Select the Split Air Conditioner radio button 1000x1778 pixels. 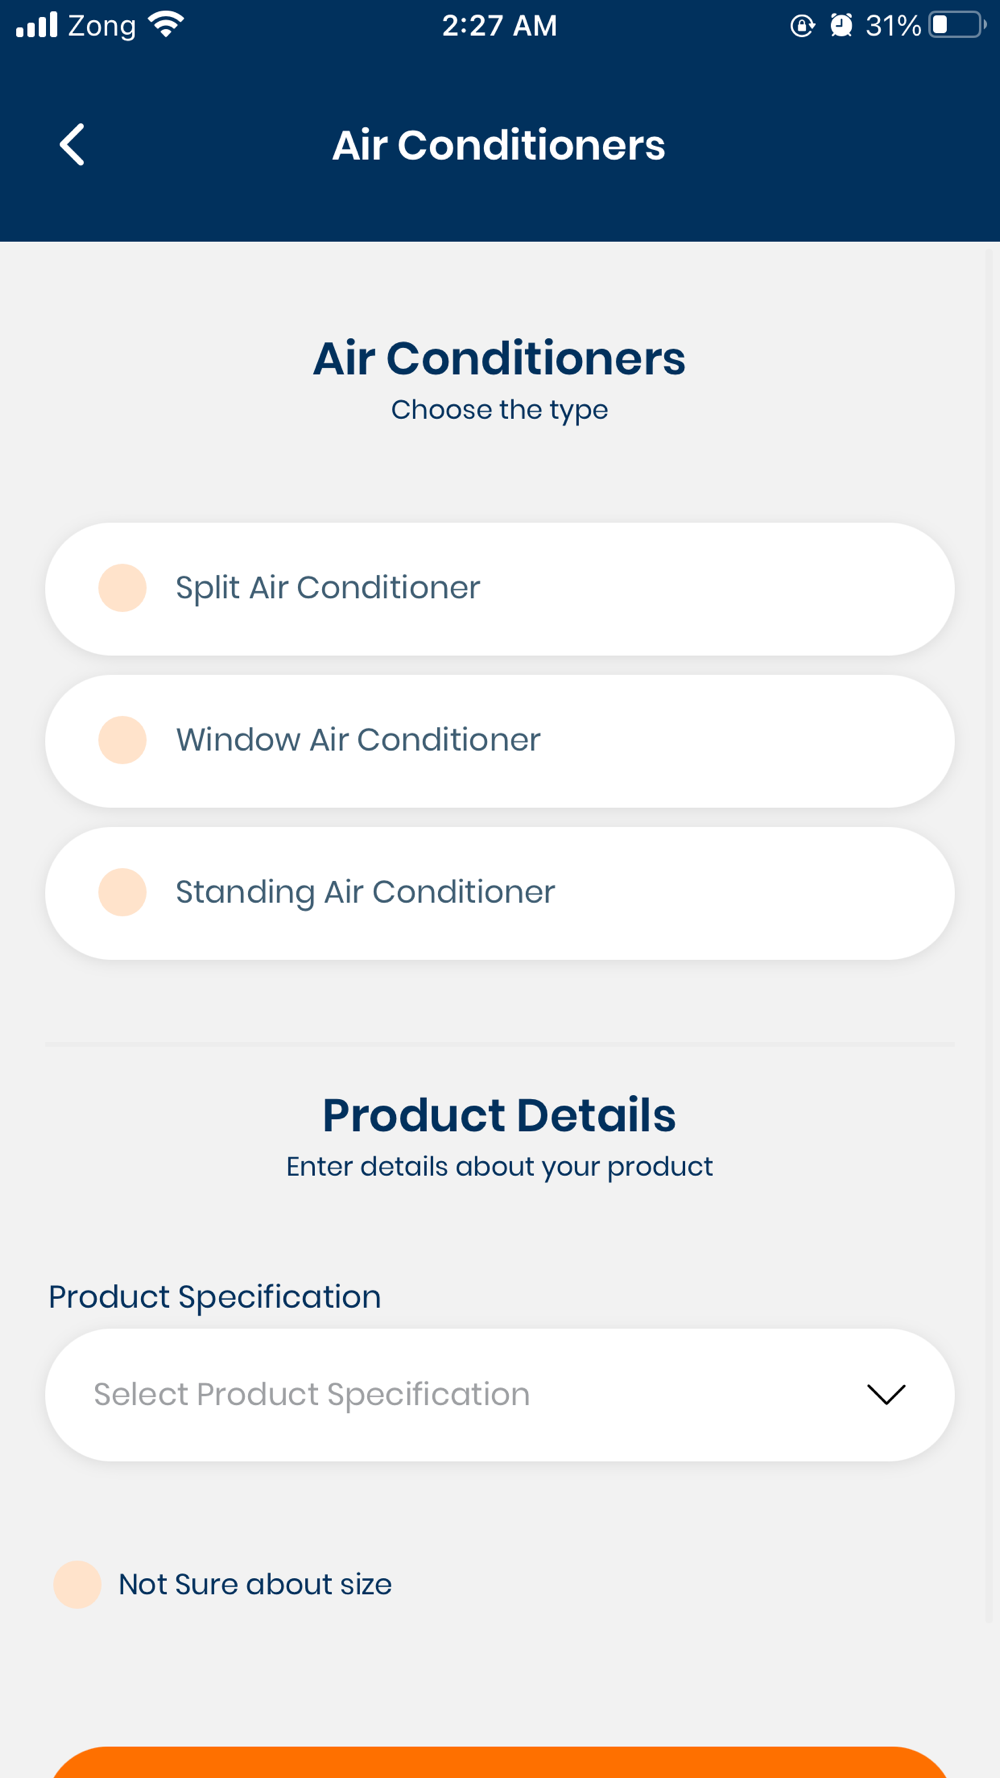(x=122, y=588)
